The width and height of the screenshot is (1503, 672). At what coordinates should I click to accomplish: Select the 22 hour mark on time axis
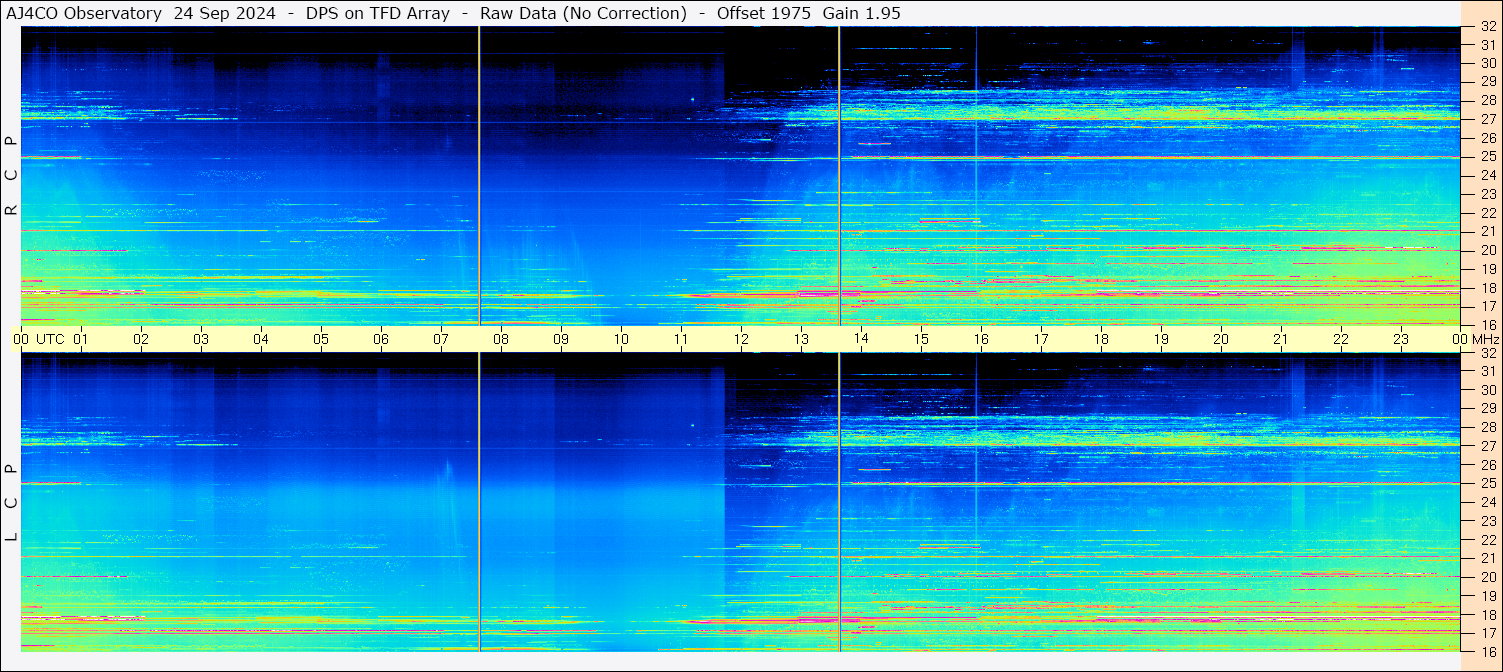[1341, 339]
